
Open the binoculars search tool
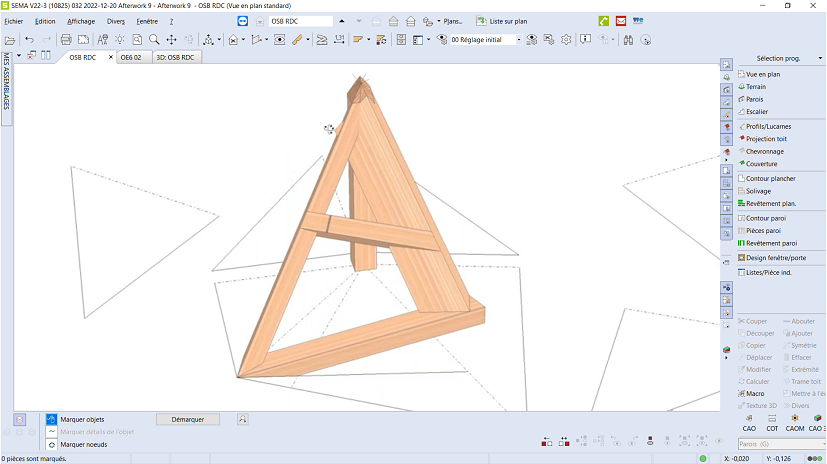pyautogui.click(x=629, y=40)
